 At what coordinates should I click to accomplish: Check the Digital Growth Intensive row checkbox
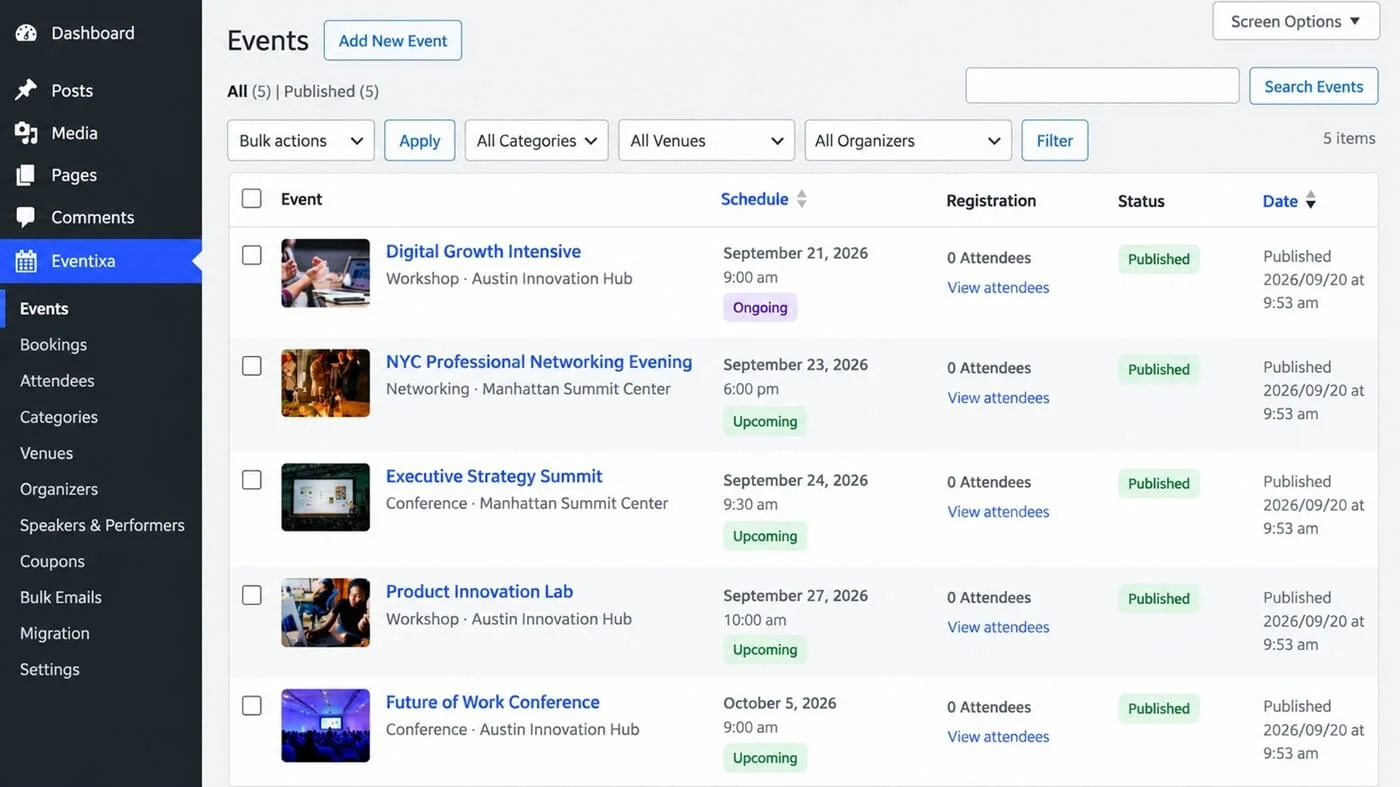[252, 255]
